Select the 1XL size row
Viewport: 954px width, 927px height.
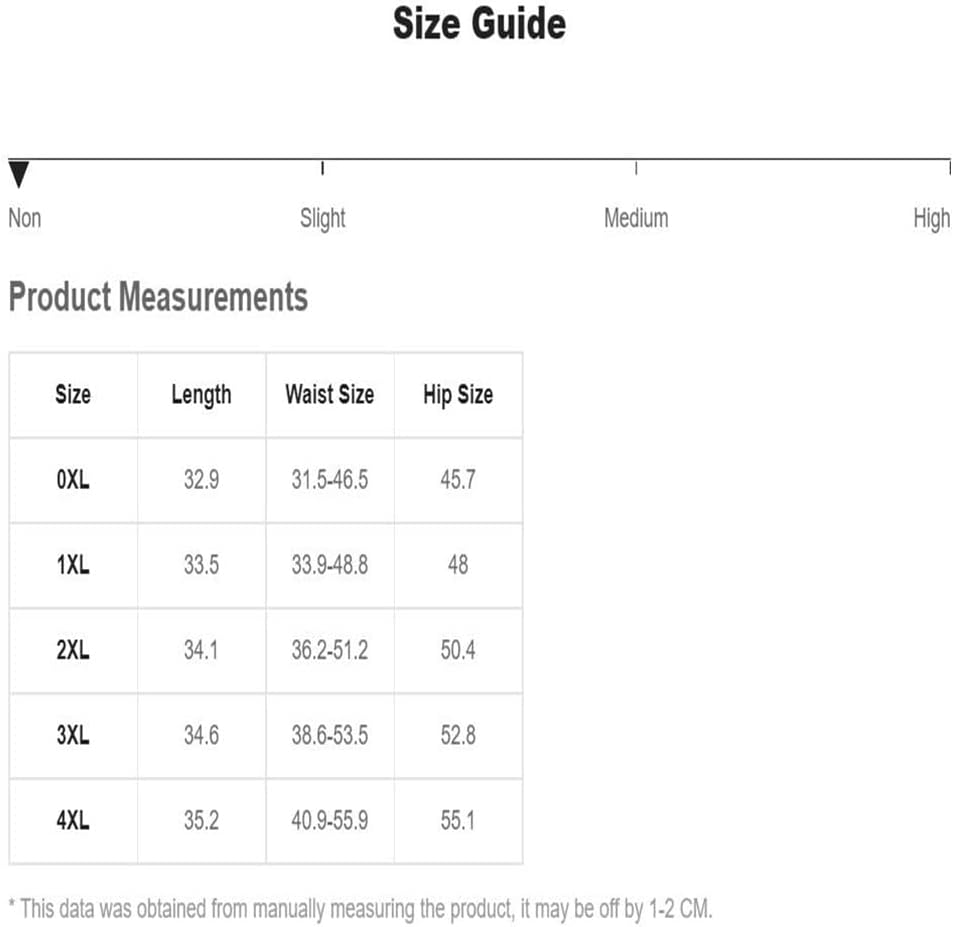73,565
